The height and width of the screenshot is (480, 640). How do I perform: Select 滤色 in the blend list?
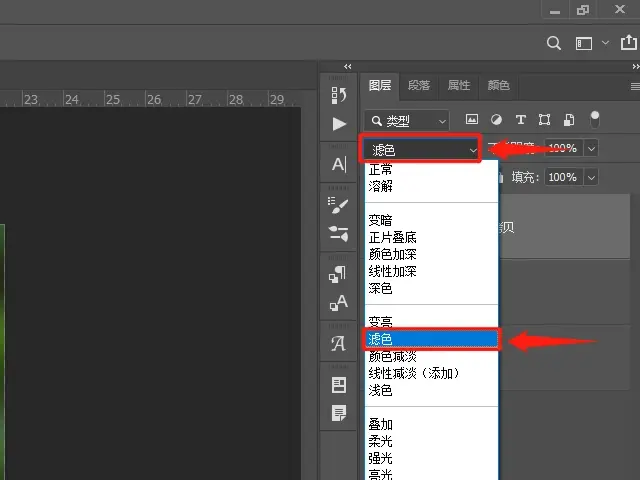[x=430, y=340]
